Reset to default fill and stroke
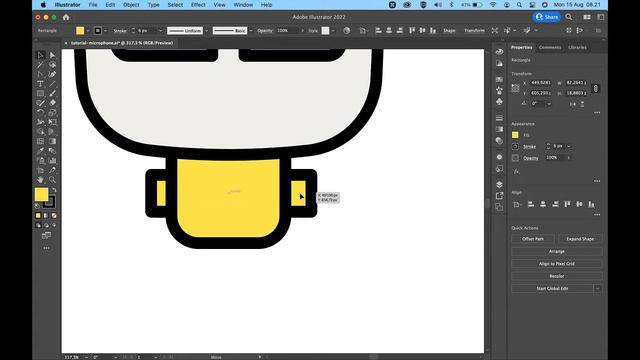Image resolution: width=640 pixels, height=360 pixels. [x=38, y=207]
